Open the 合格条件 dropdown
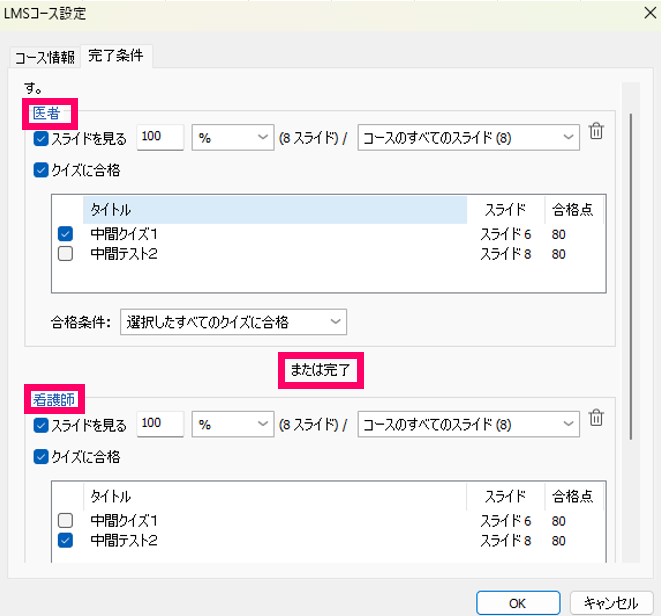Screen dimensions: 661x616 [x=233, y=322]
